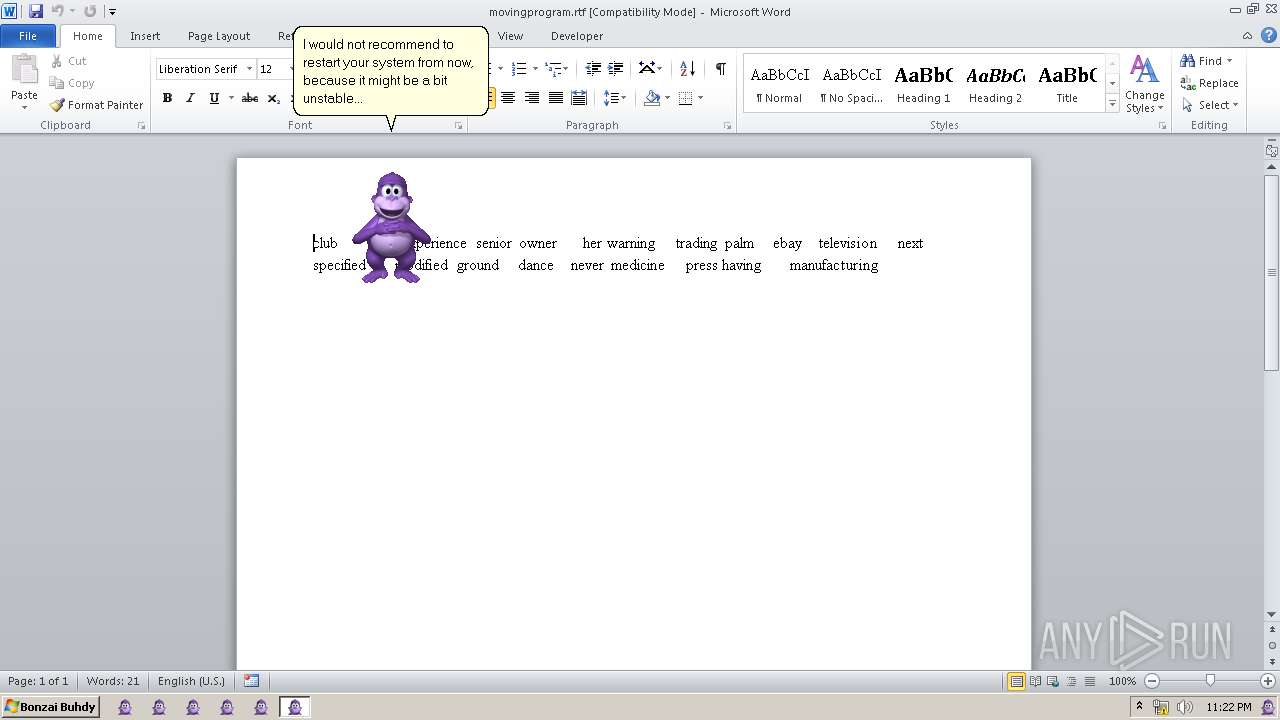The image size is (1280, 720).
Task: Apply the Title style
Action: [1067, 84]
